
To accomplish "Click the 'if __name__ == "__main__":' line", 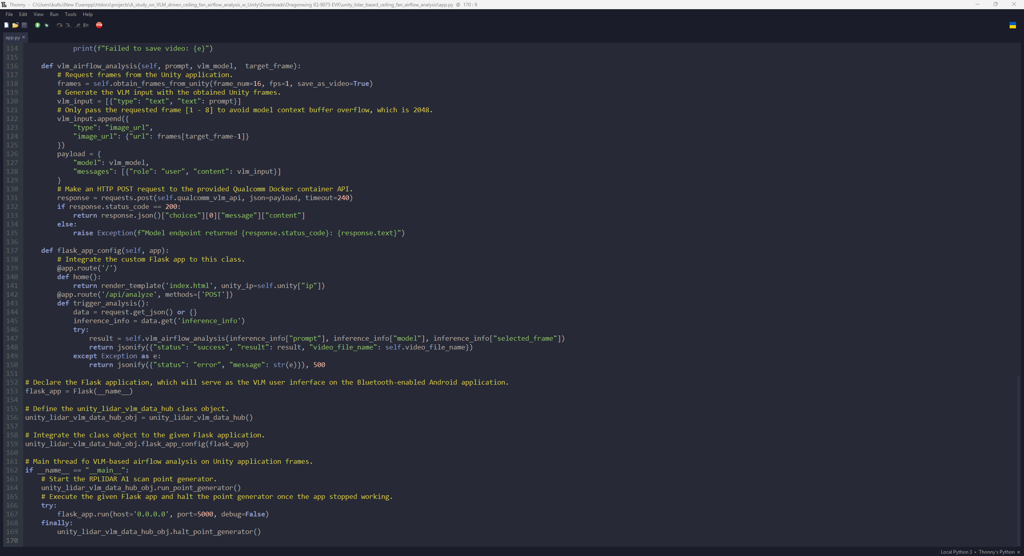I will [77, 470].
